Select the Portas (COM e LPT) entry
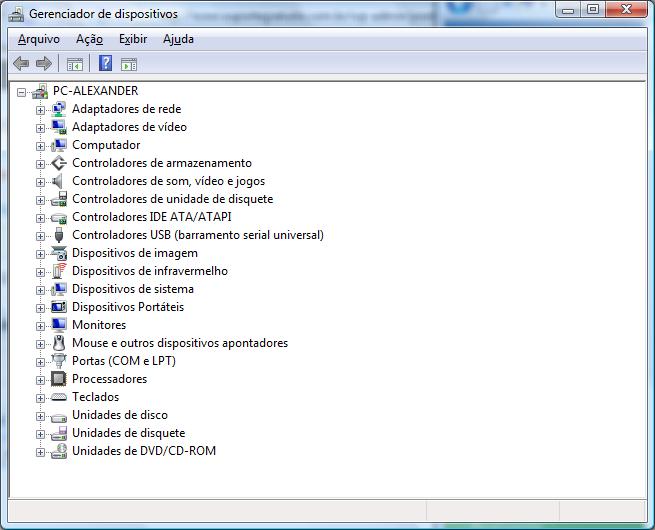The width and height of the screenshot is (655, 530). (x=123, y=361)
